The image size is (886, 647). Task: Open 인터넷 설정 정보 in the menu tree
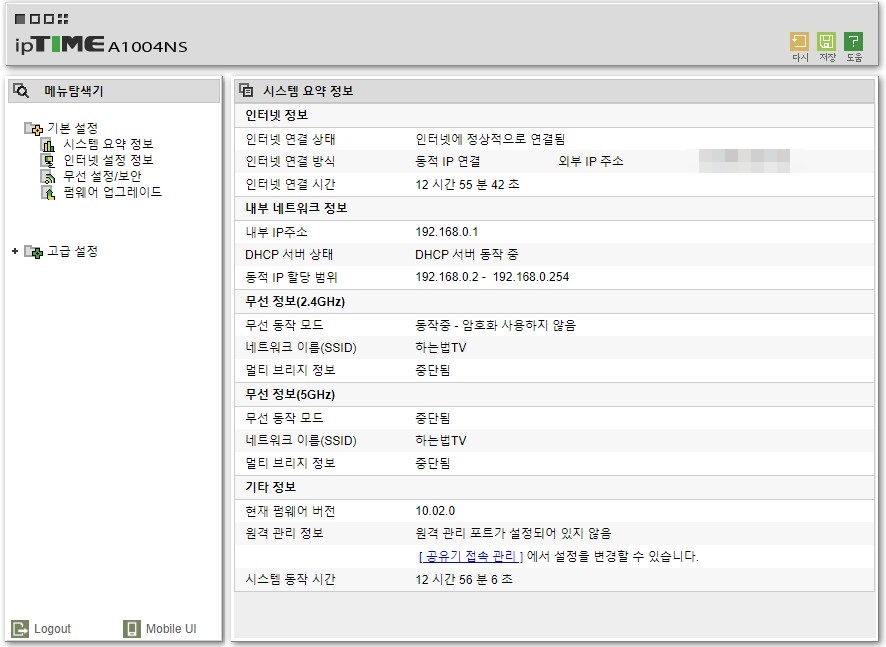click(x=108, y=160)
